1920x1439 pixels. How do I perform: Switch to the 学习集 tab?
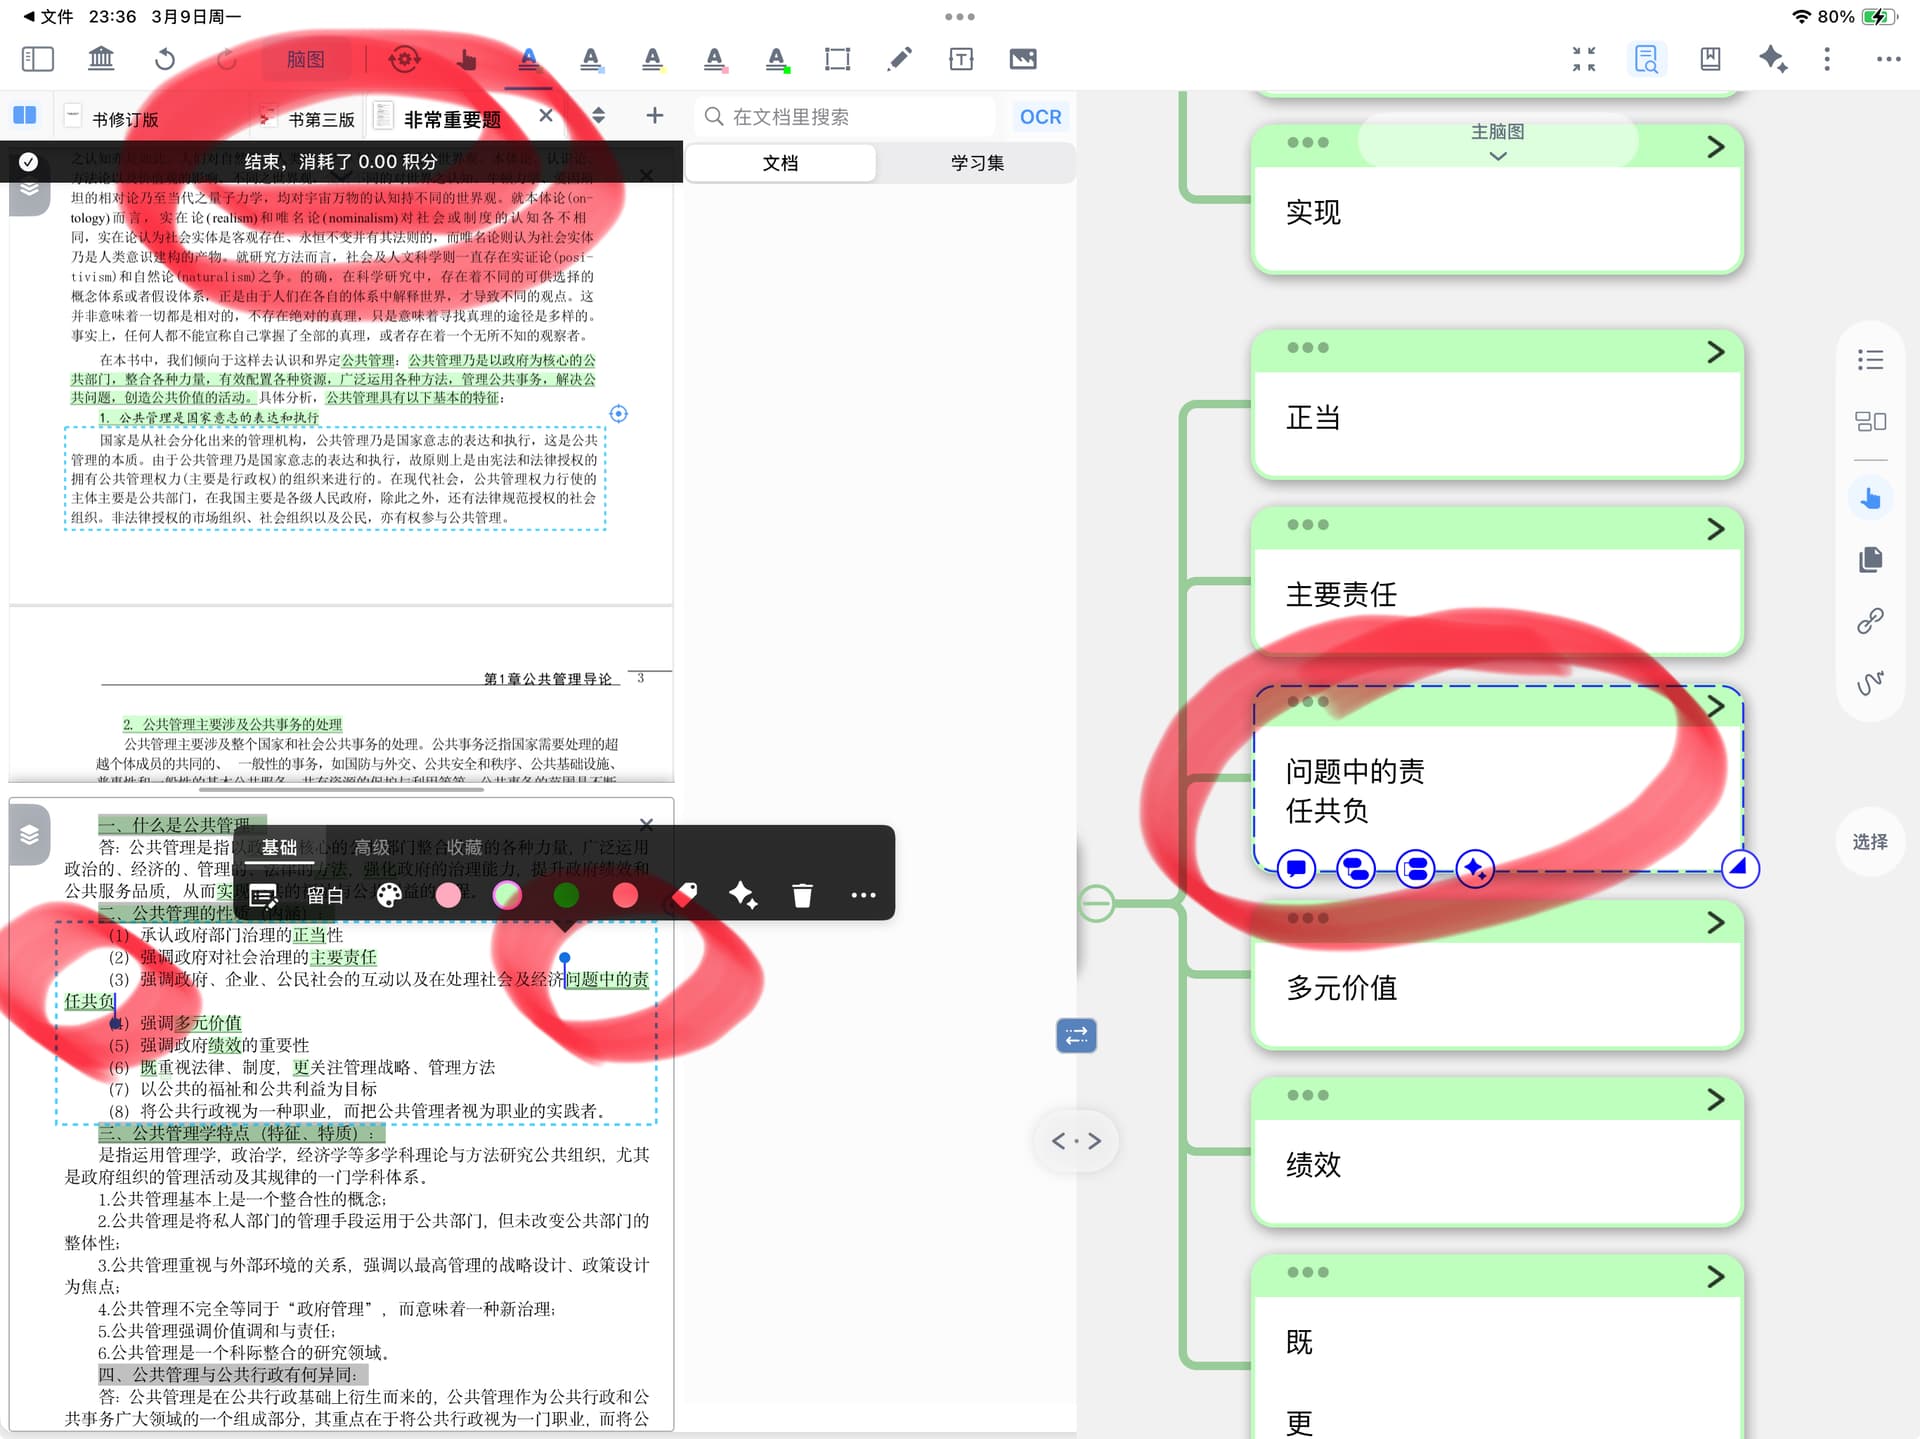click(976, 163)
